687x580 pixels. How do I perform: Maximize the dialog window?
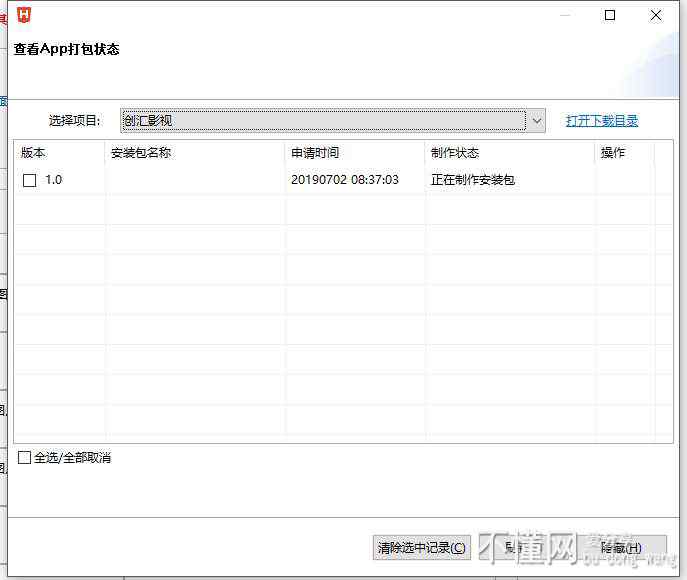[610, 15]
